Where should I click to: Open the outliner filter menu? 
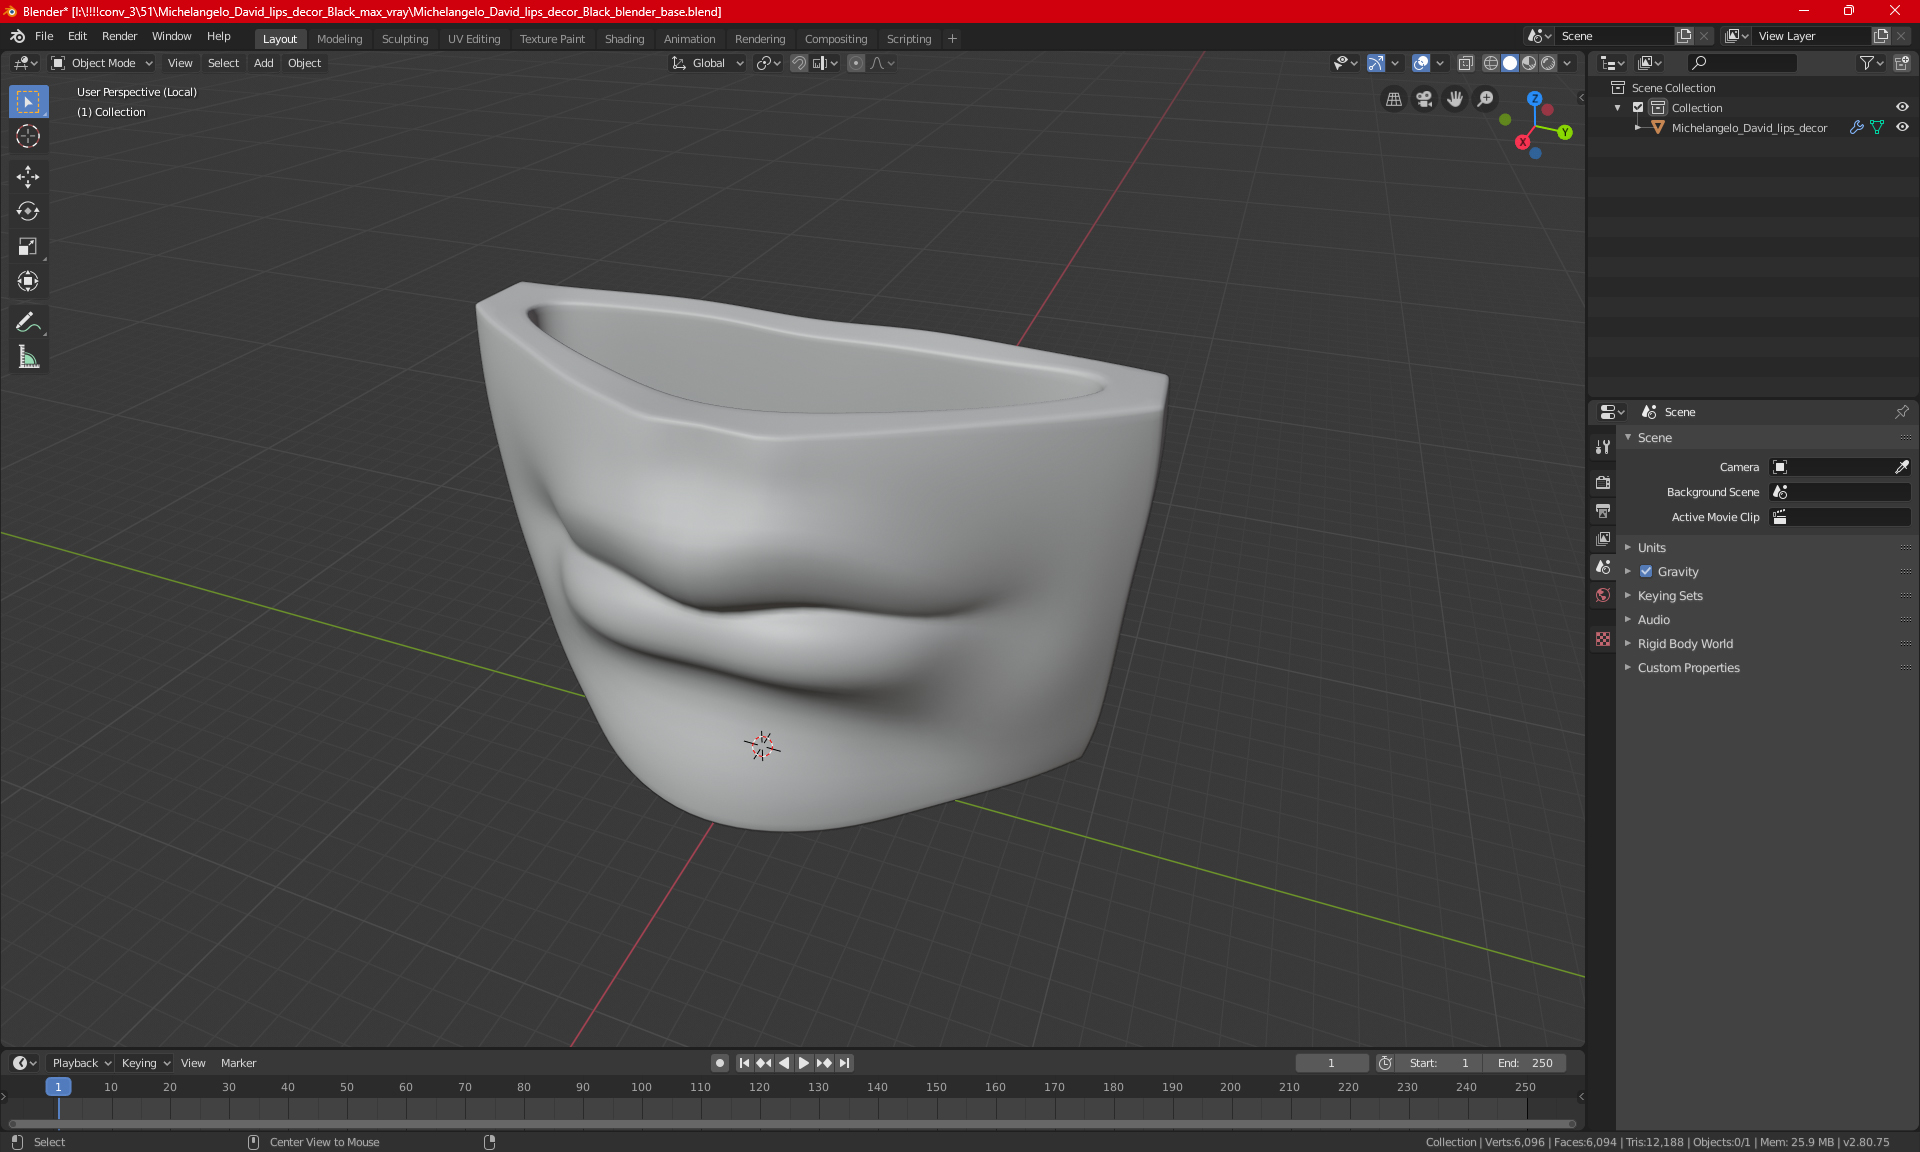pos(1871,63)
